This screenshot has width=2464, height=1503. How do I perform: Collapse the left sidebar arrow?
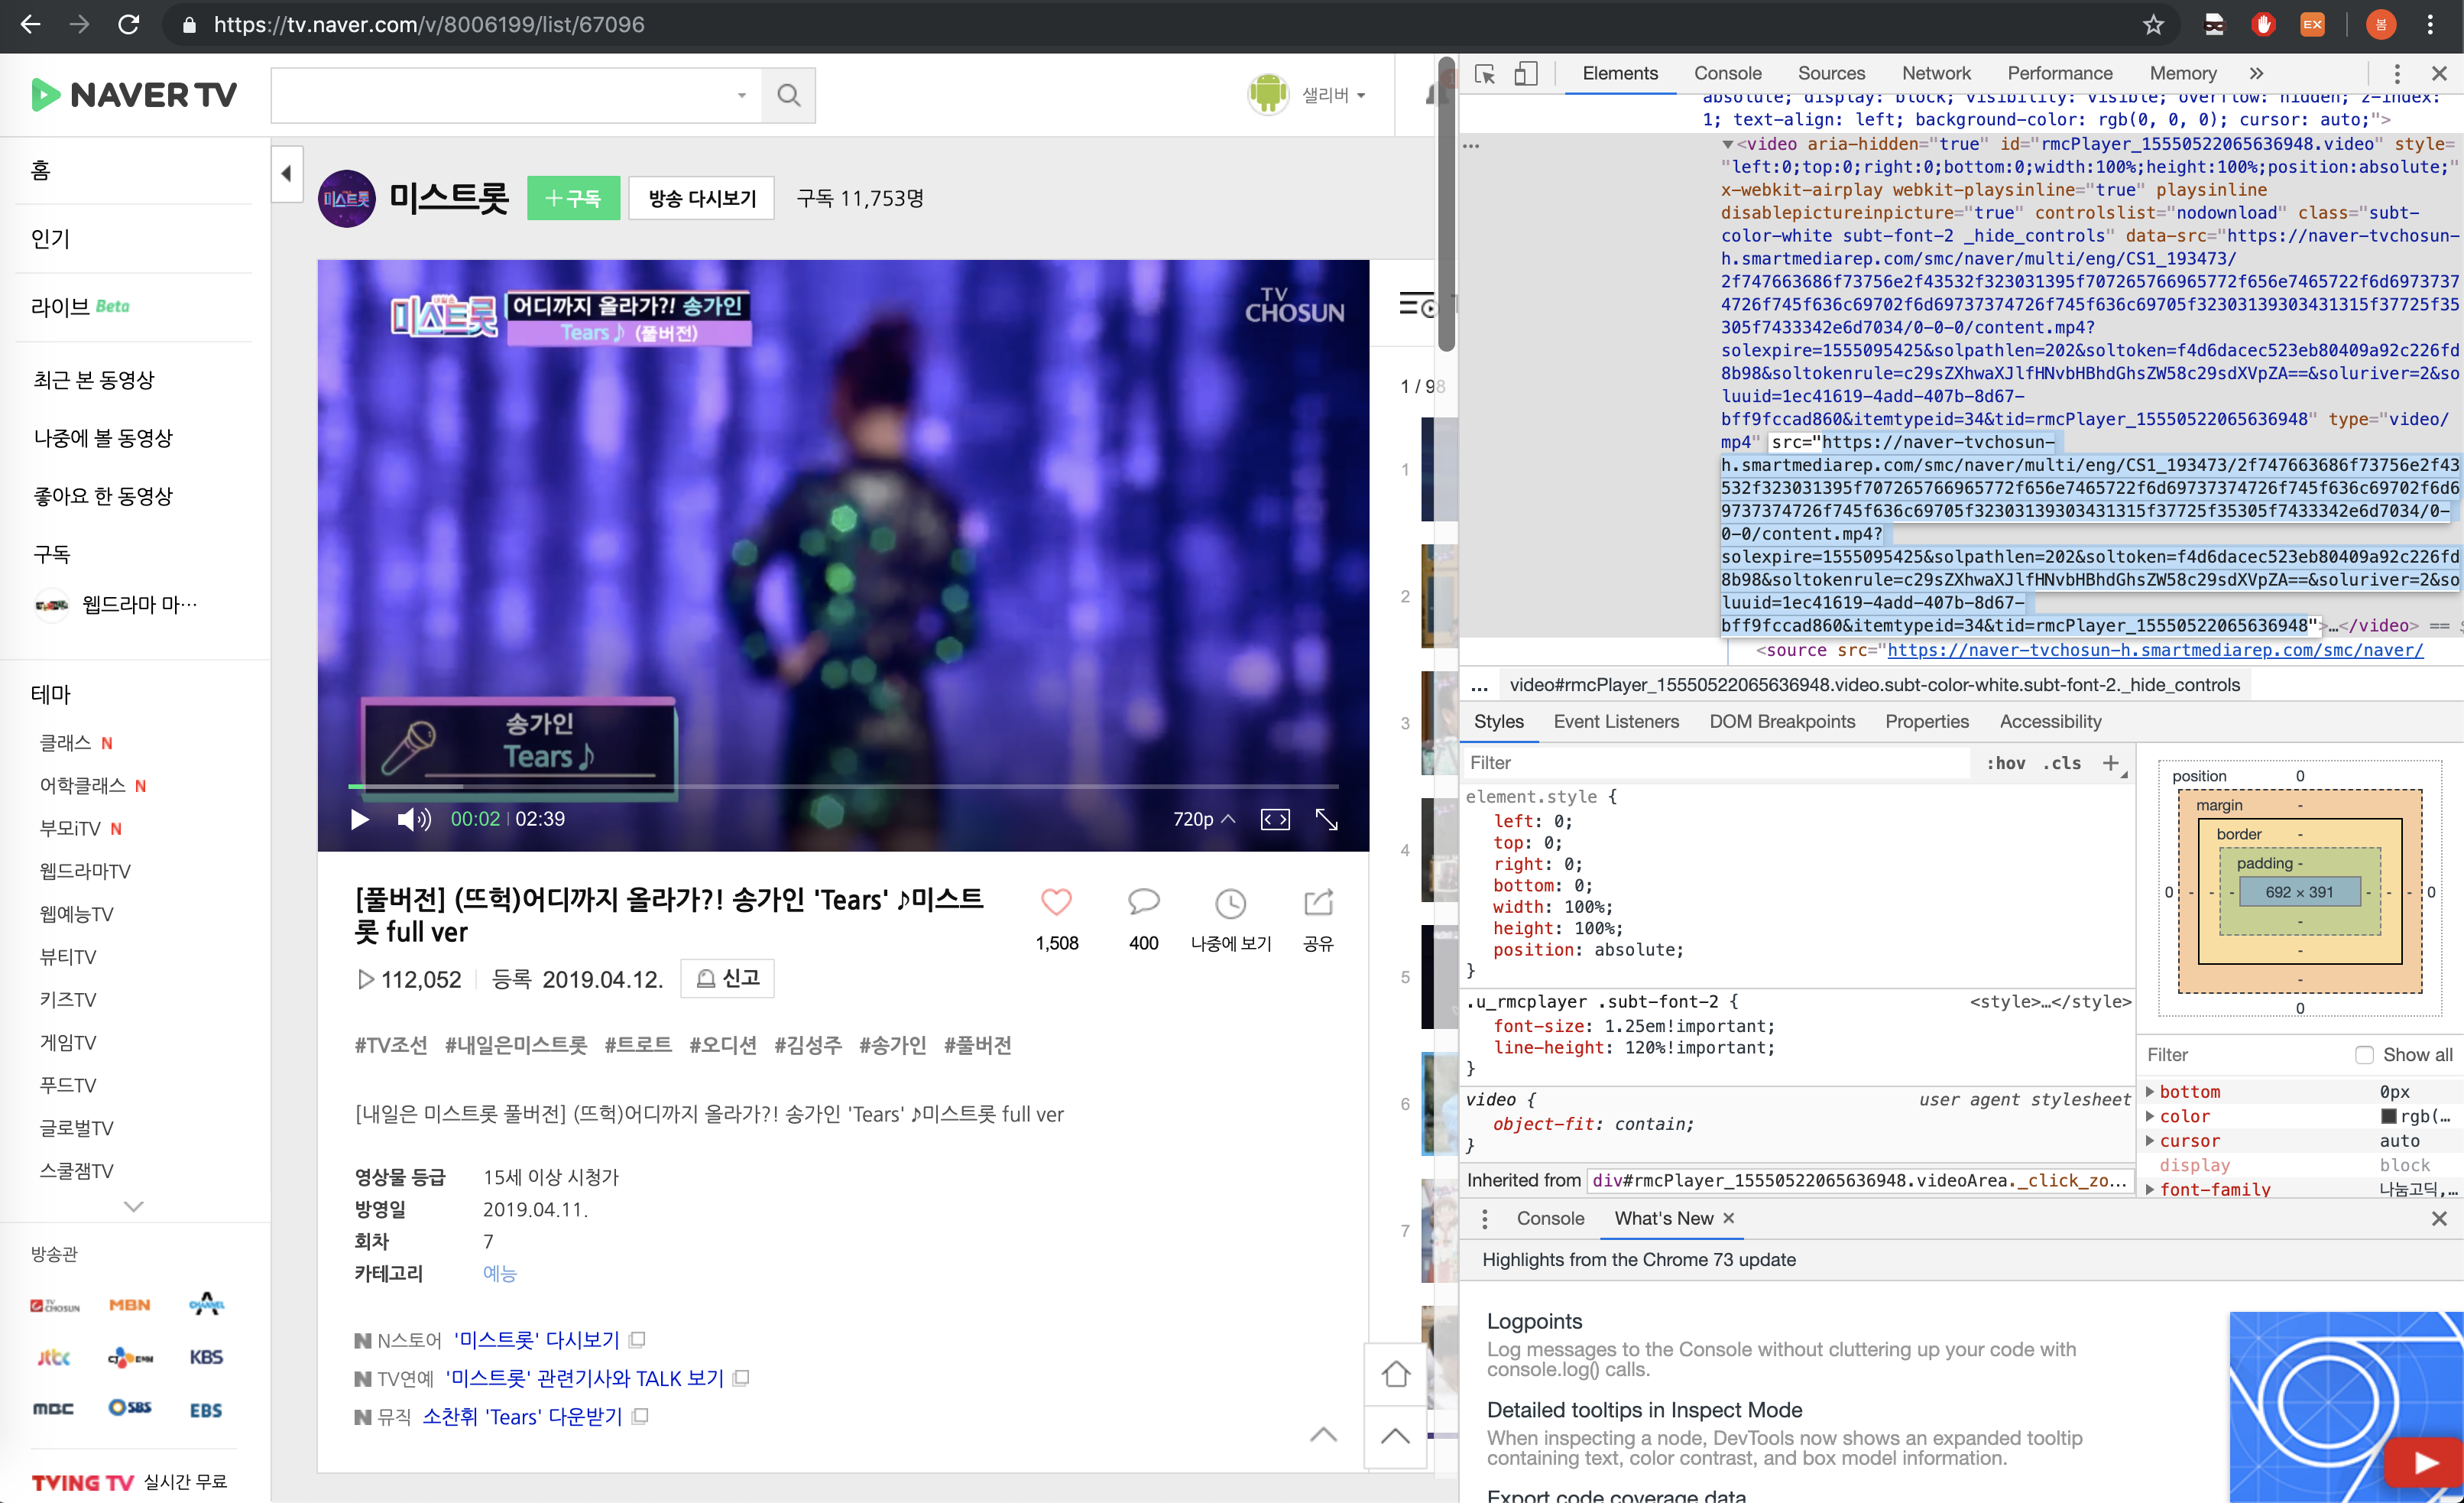(x=286, y=174)
